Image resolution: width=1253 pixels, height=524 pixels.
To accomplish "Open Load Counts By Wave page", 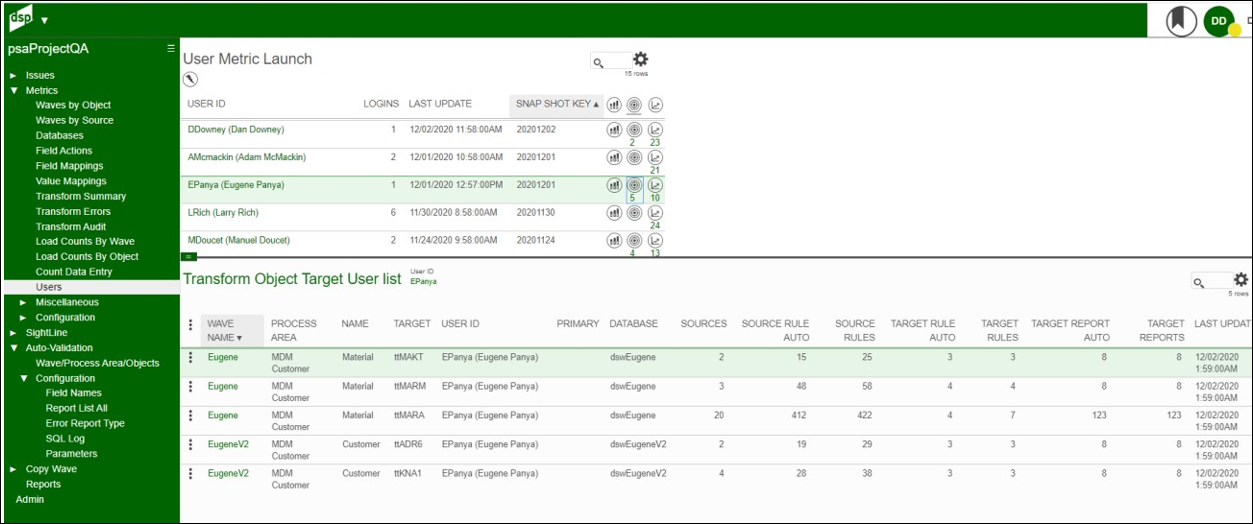I will [85, 241].
